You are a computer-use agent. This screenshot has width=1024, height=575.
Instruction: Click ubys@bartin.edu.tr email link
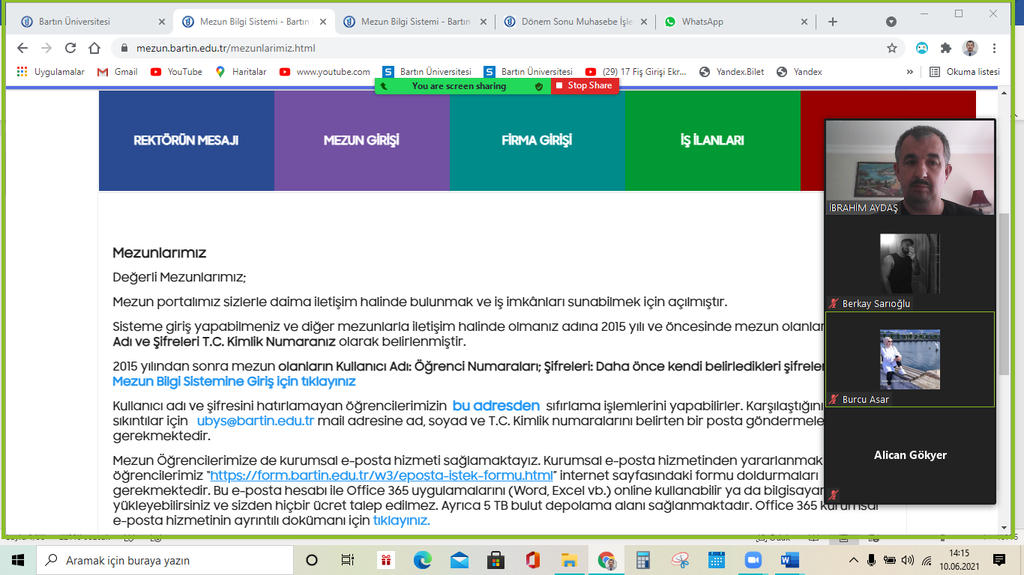tap(255, 421)
